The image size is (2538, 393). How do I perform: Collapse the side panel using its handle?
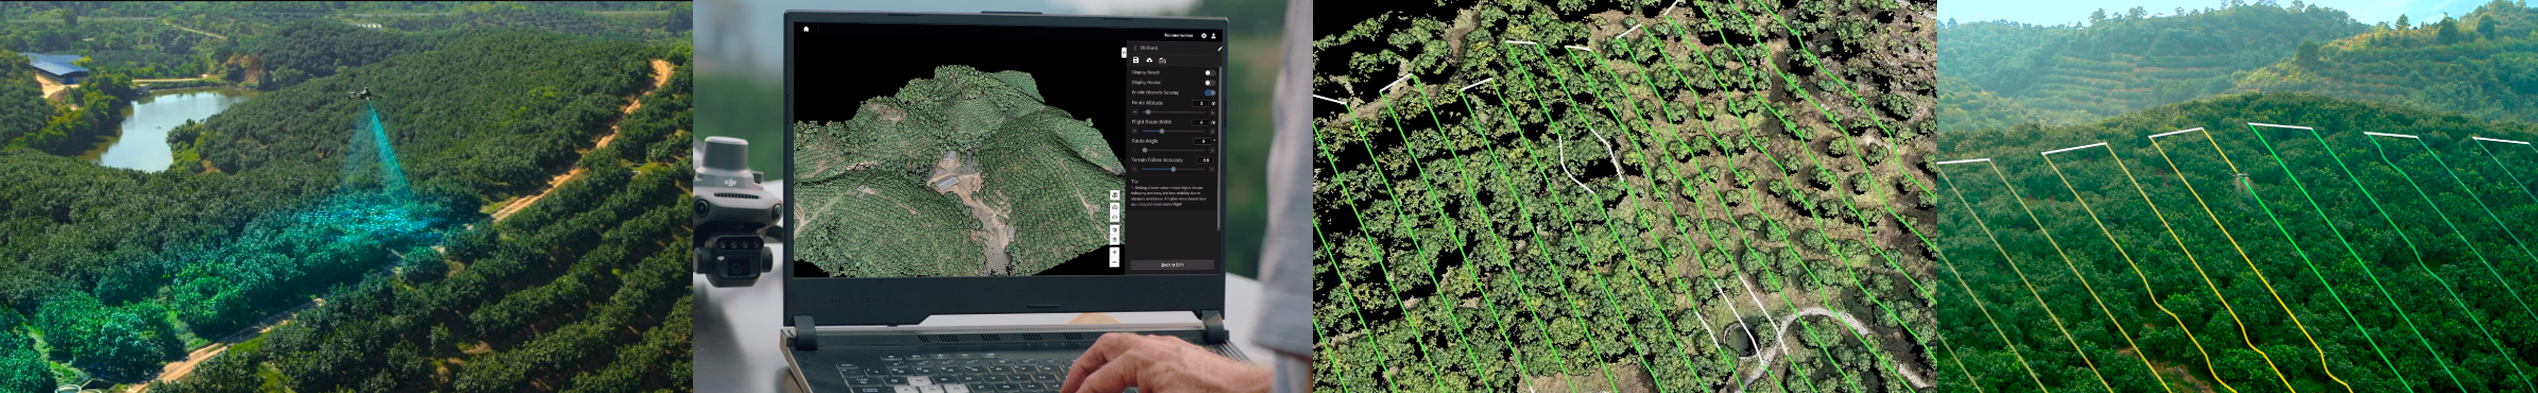[1124, 52]
